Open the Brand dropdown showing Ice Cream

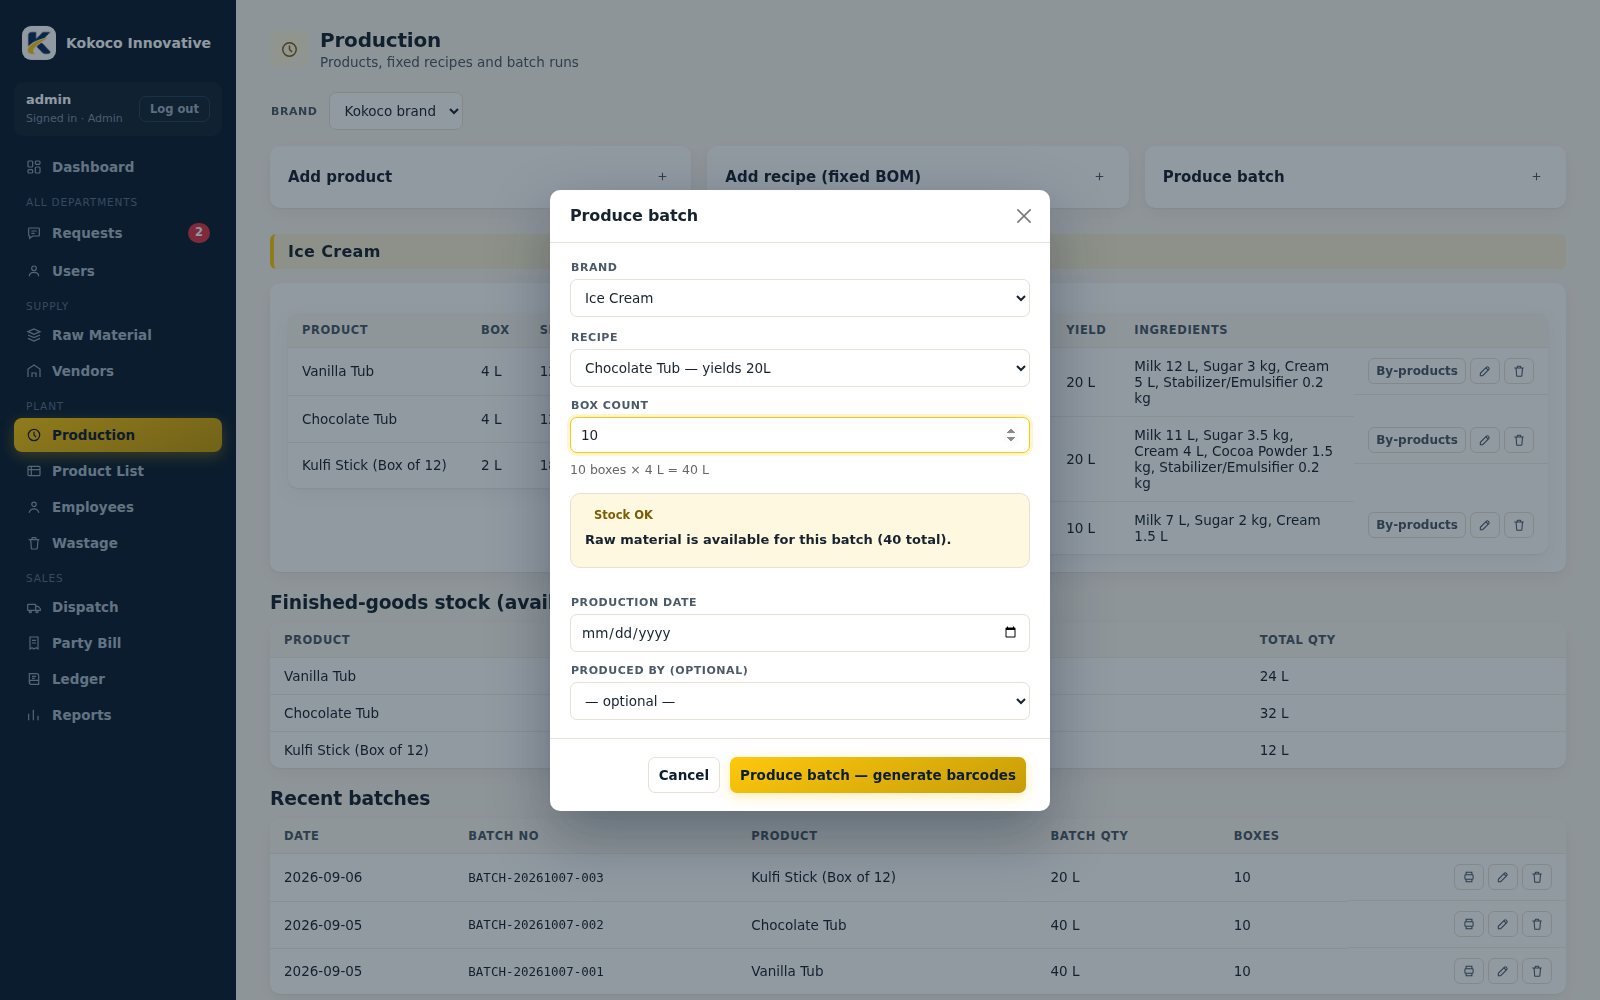799,298
